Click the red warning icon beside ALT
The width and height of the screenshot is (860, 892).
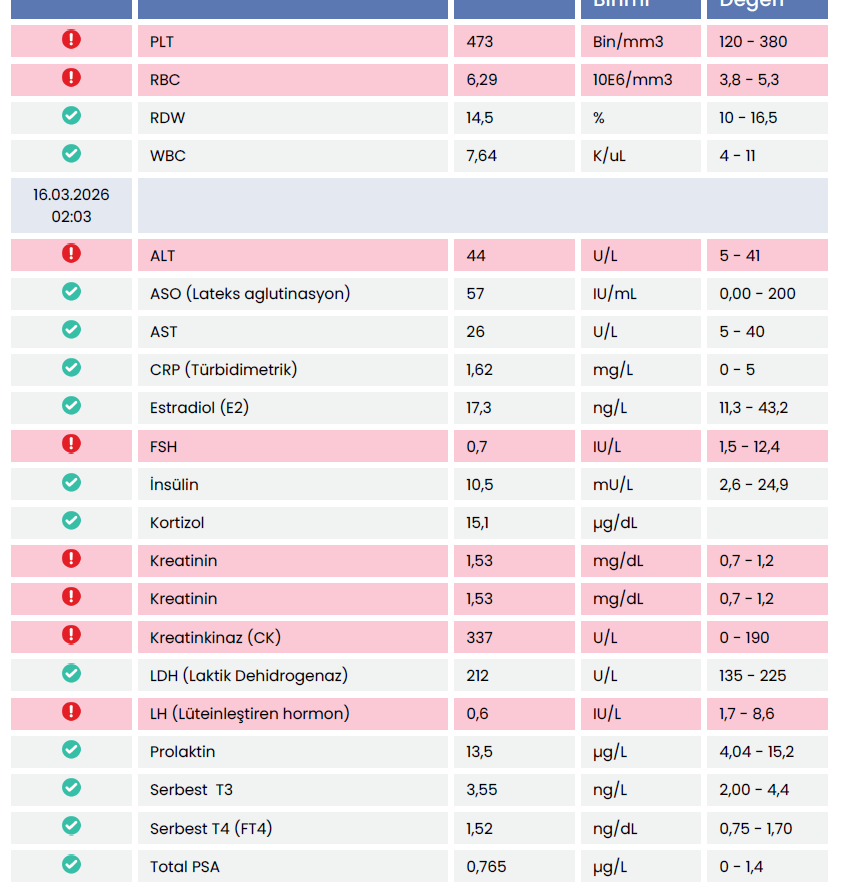tap(71, 254)
